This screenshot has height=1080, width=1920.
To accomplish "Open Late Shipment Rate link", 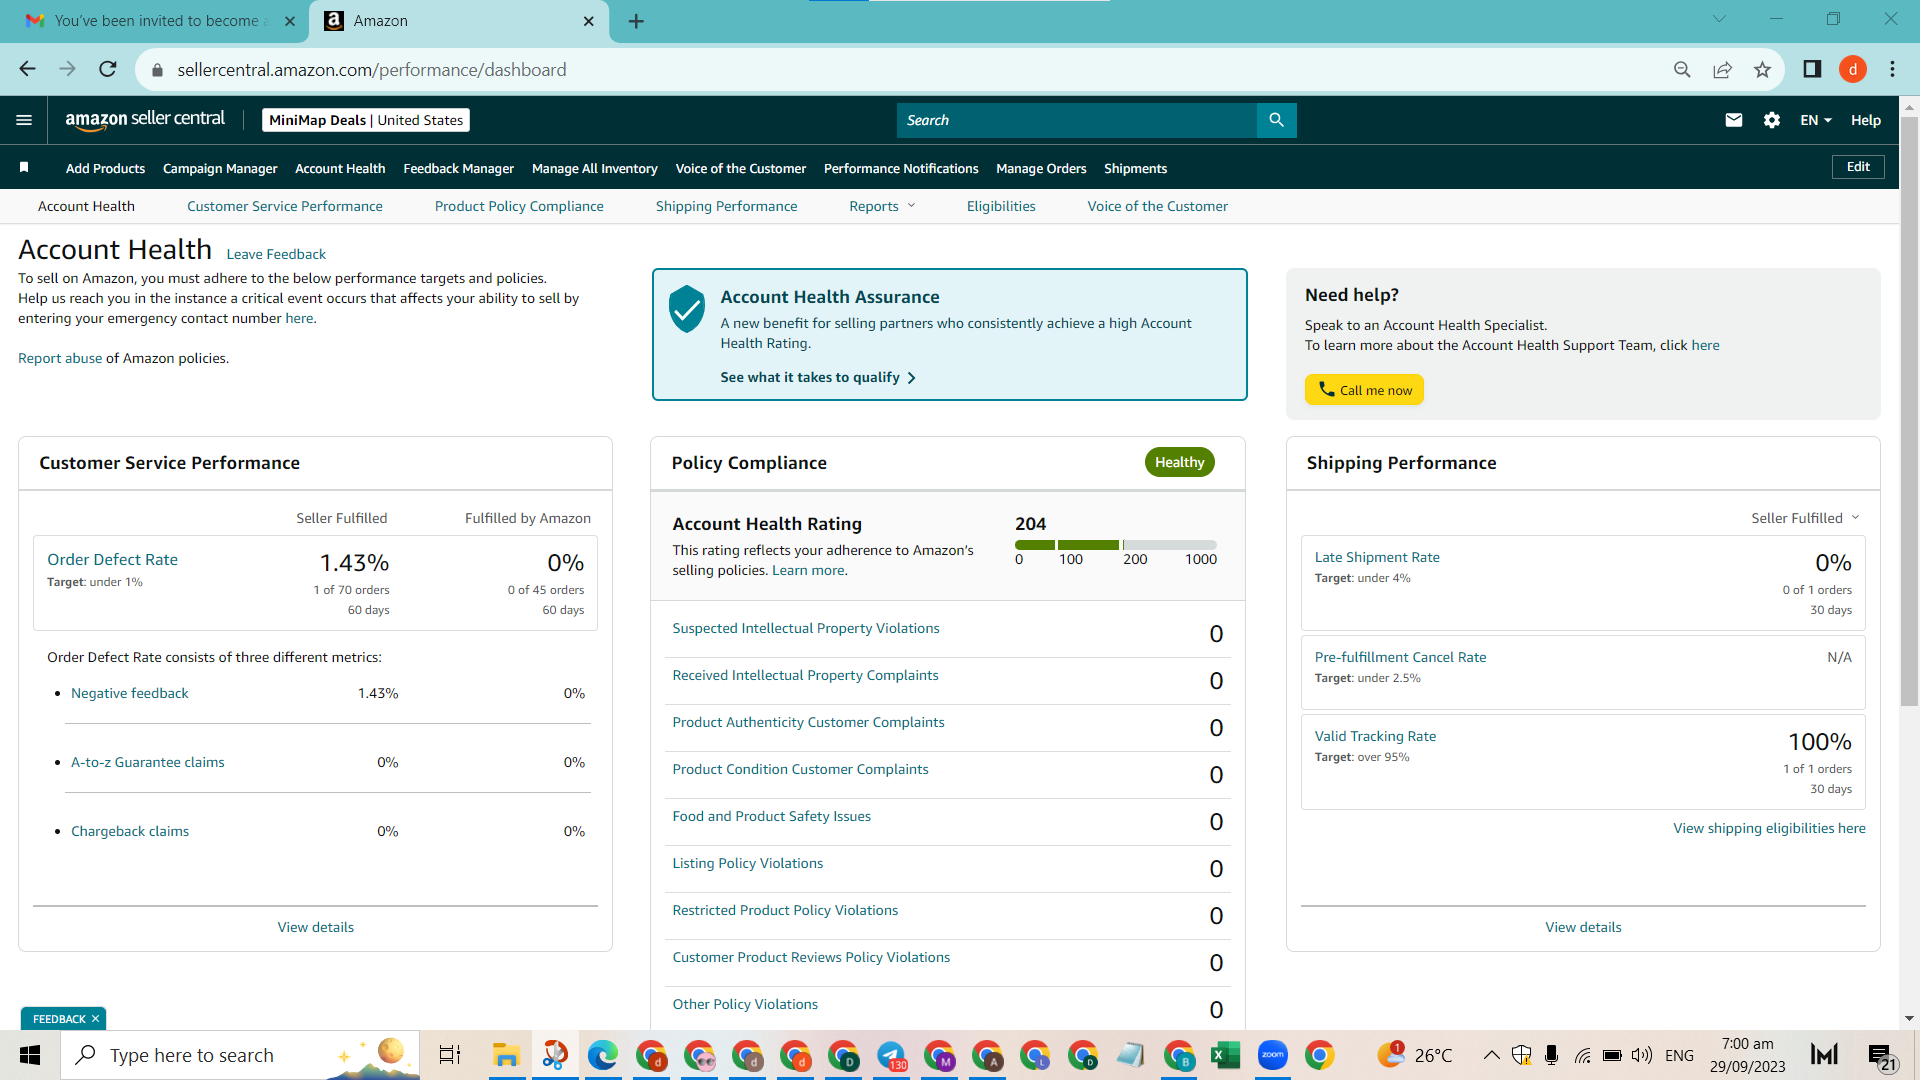I will (1377, 557).
